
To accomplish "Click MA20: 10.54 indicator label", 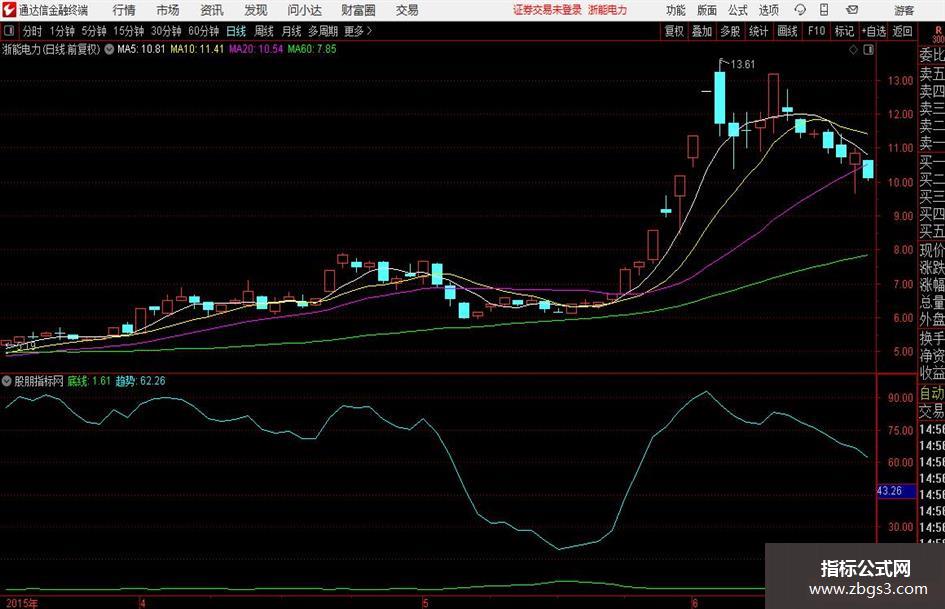I will (x=256, y=49).
